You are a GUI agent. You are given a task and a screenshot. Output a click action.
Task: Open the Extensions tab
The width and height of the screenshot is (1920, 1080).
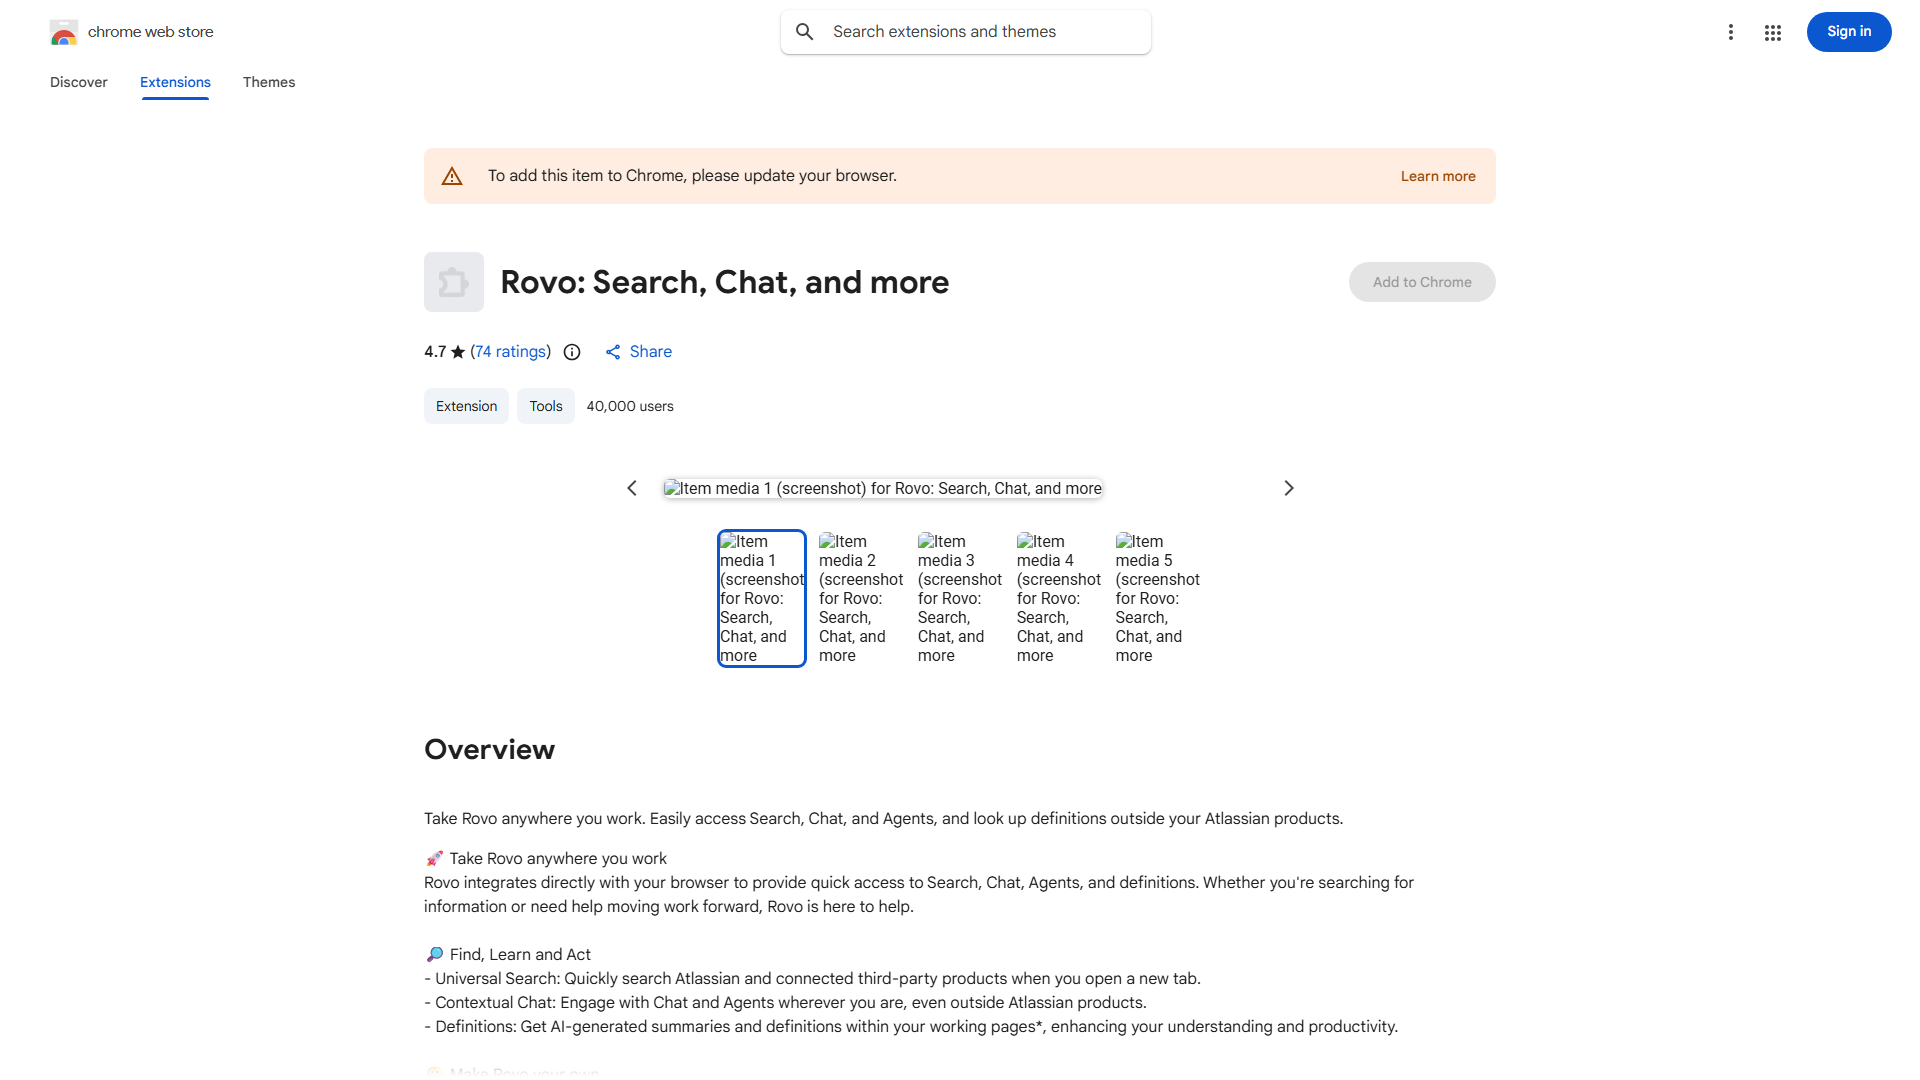pos(175,82)
